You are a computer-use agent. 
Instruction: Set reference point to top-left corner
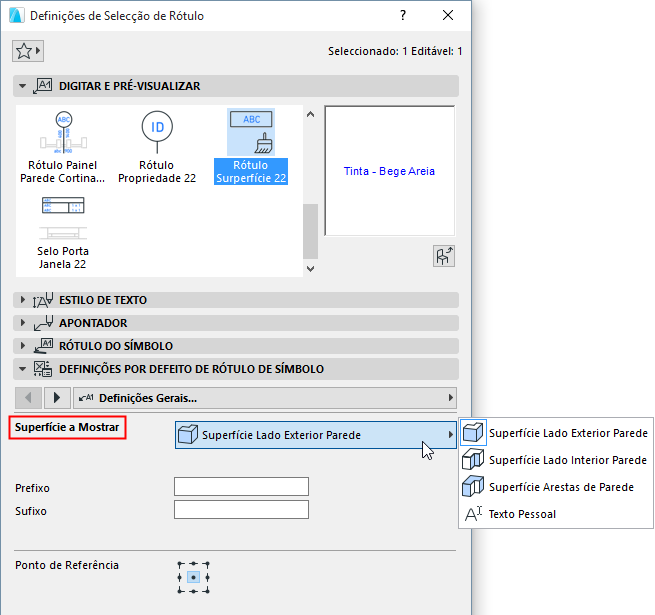pyautogui.click(x=180, y=564)
